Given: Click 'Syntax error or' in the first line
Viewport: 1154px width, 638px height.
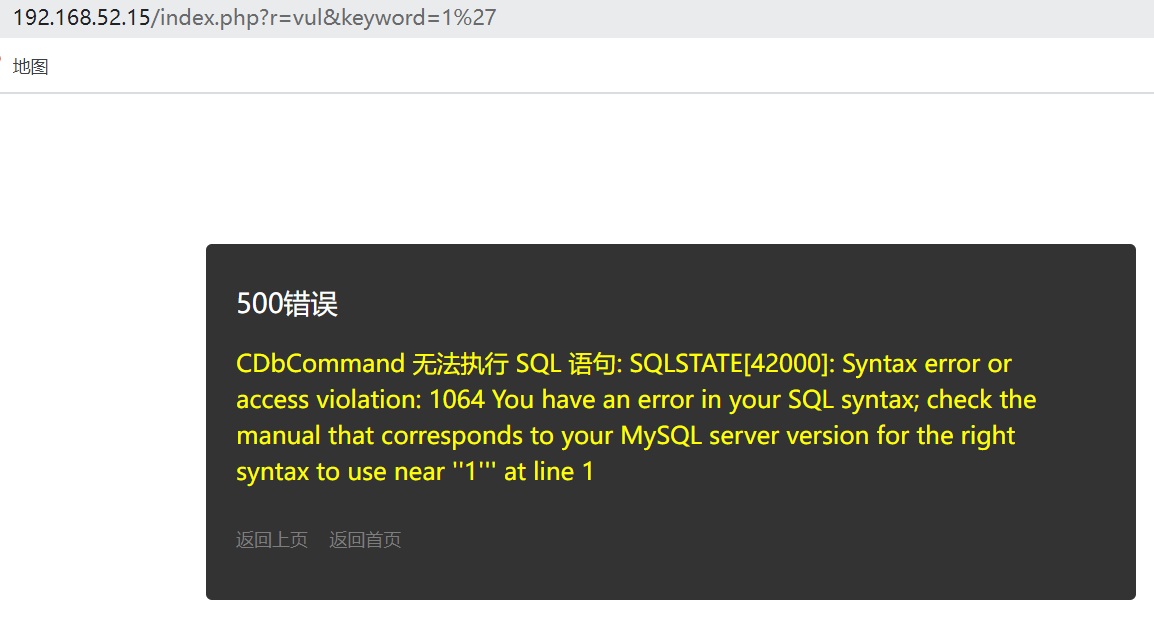Looking at the screenshot, I should pyautogui.click(x=927, y=364).
